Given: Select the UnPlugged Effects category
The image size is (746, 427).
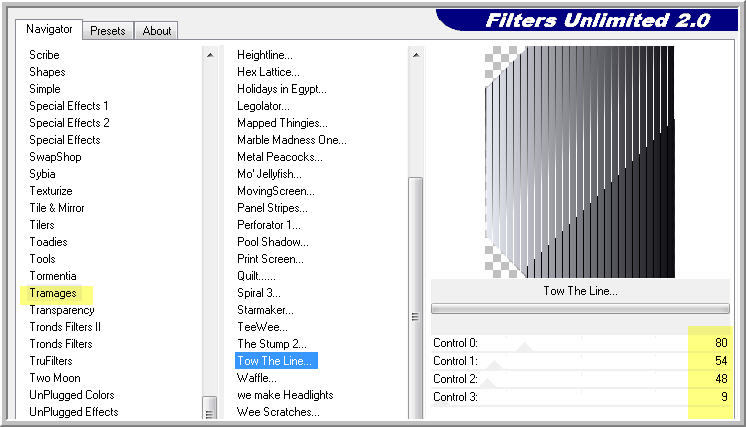Looking at the screenshot, I should pos(74,412).
